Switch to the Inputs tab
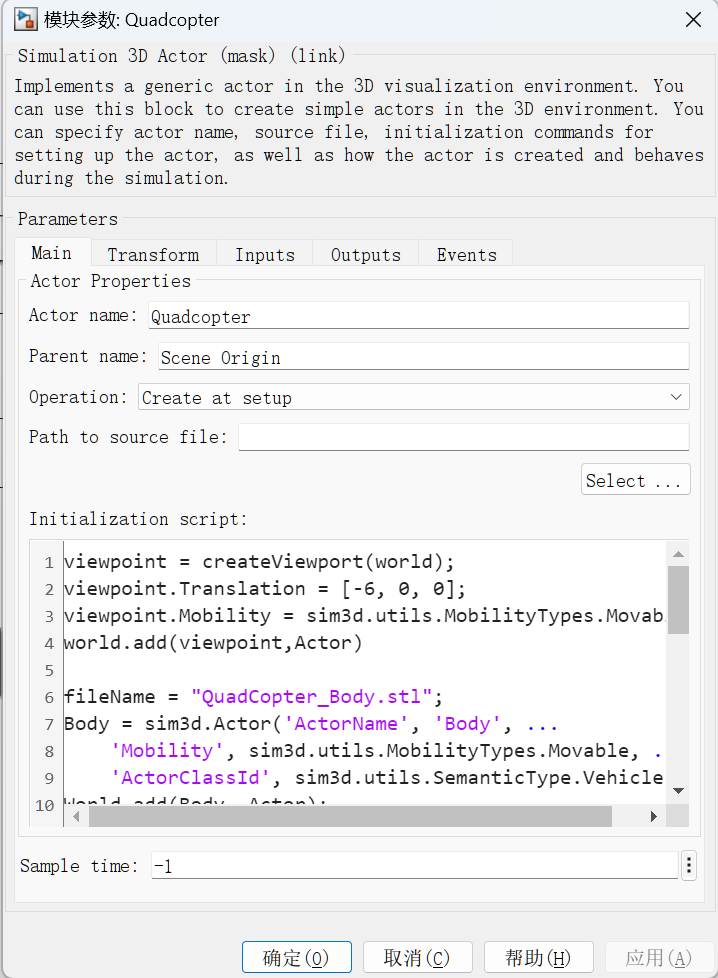The height and width of the screenshot is (978, 718). 265,255
